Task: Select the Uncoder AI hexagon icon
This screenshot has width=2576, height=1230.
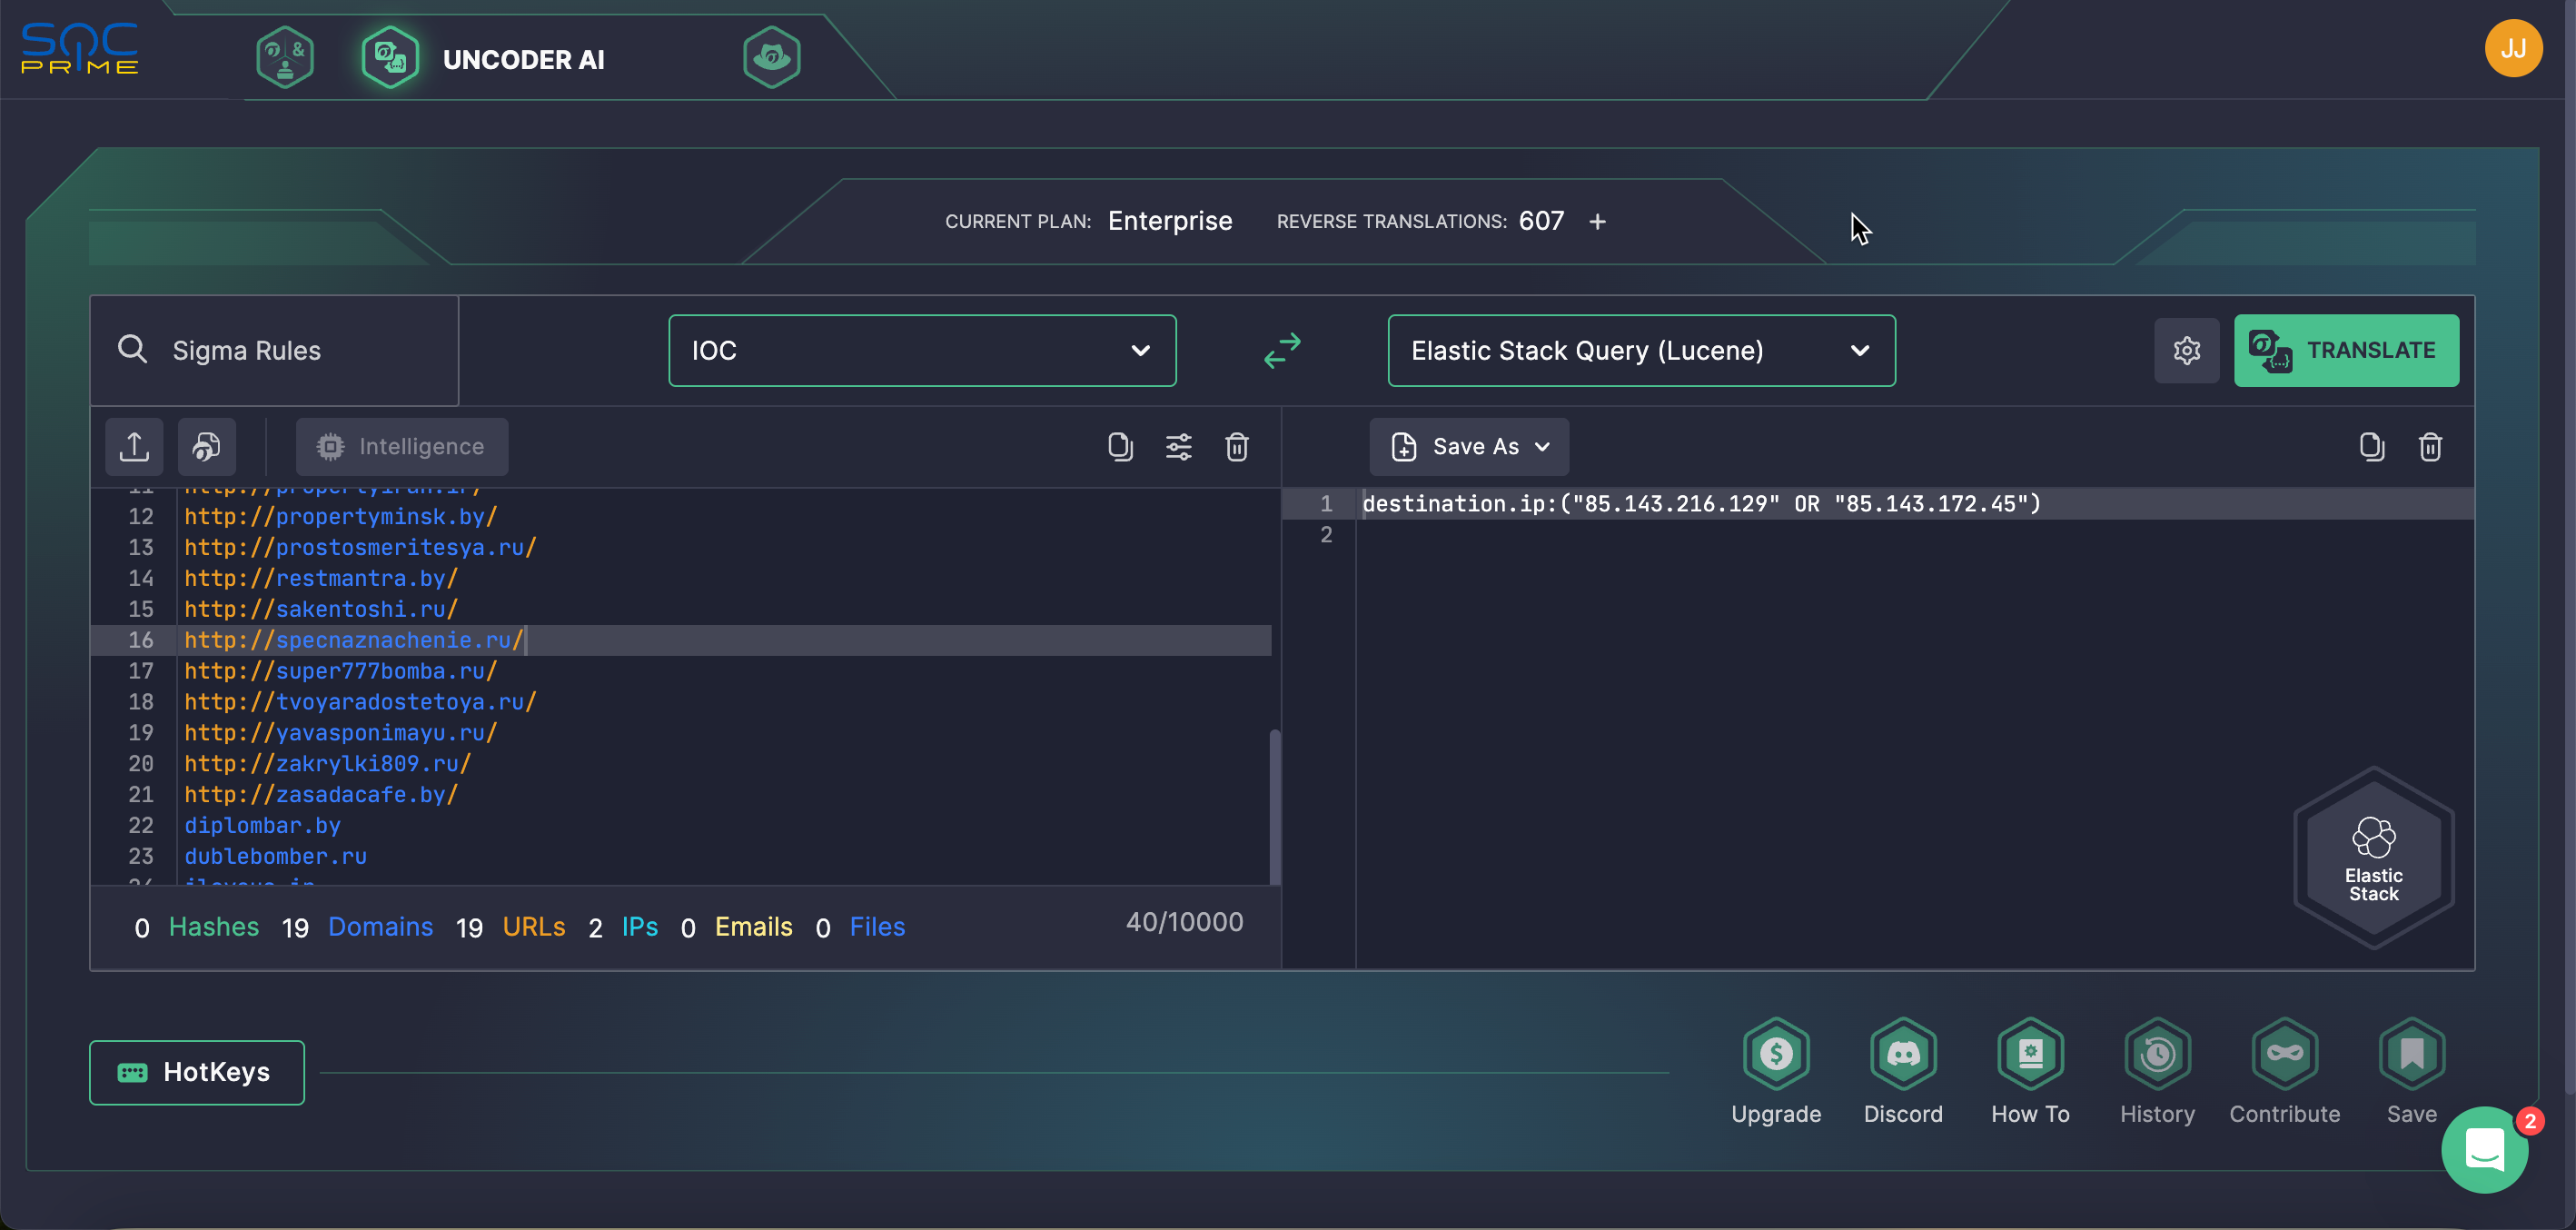Action: tap(390, 57)
